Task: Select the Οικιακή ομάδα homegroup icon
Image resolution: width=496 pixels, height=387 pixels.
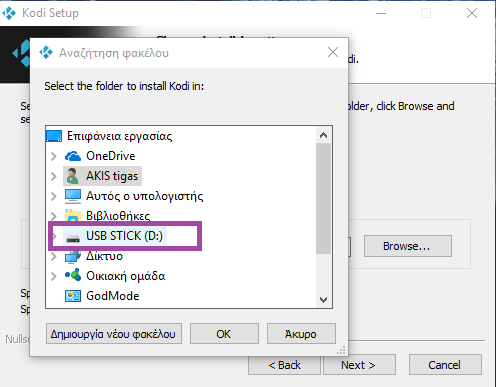Action: (73, 275)
